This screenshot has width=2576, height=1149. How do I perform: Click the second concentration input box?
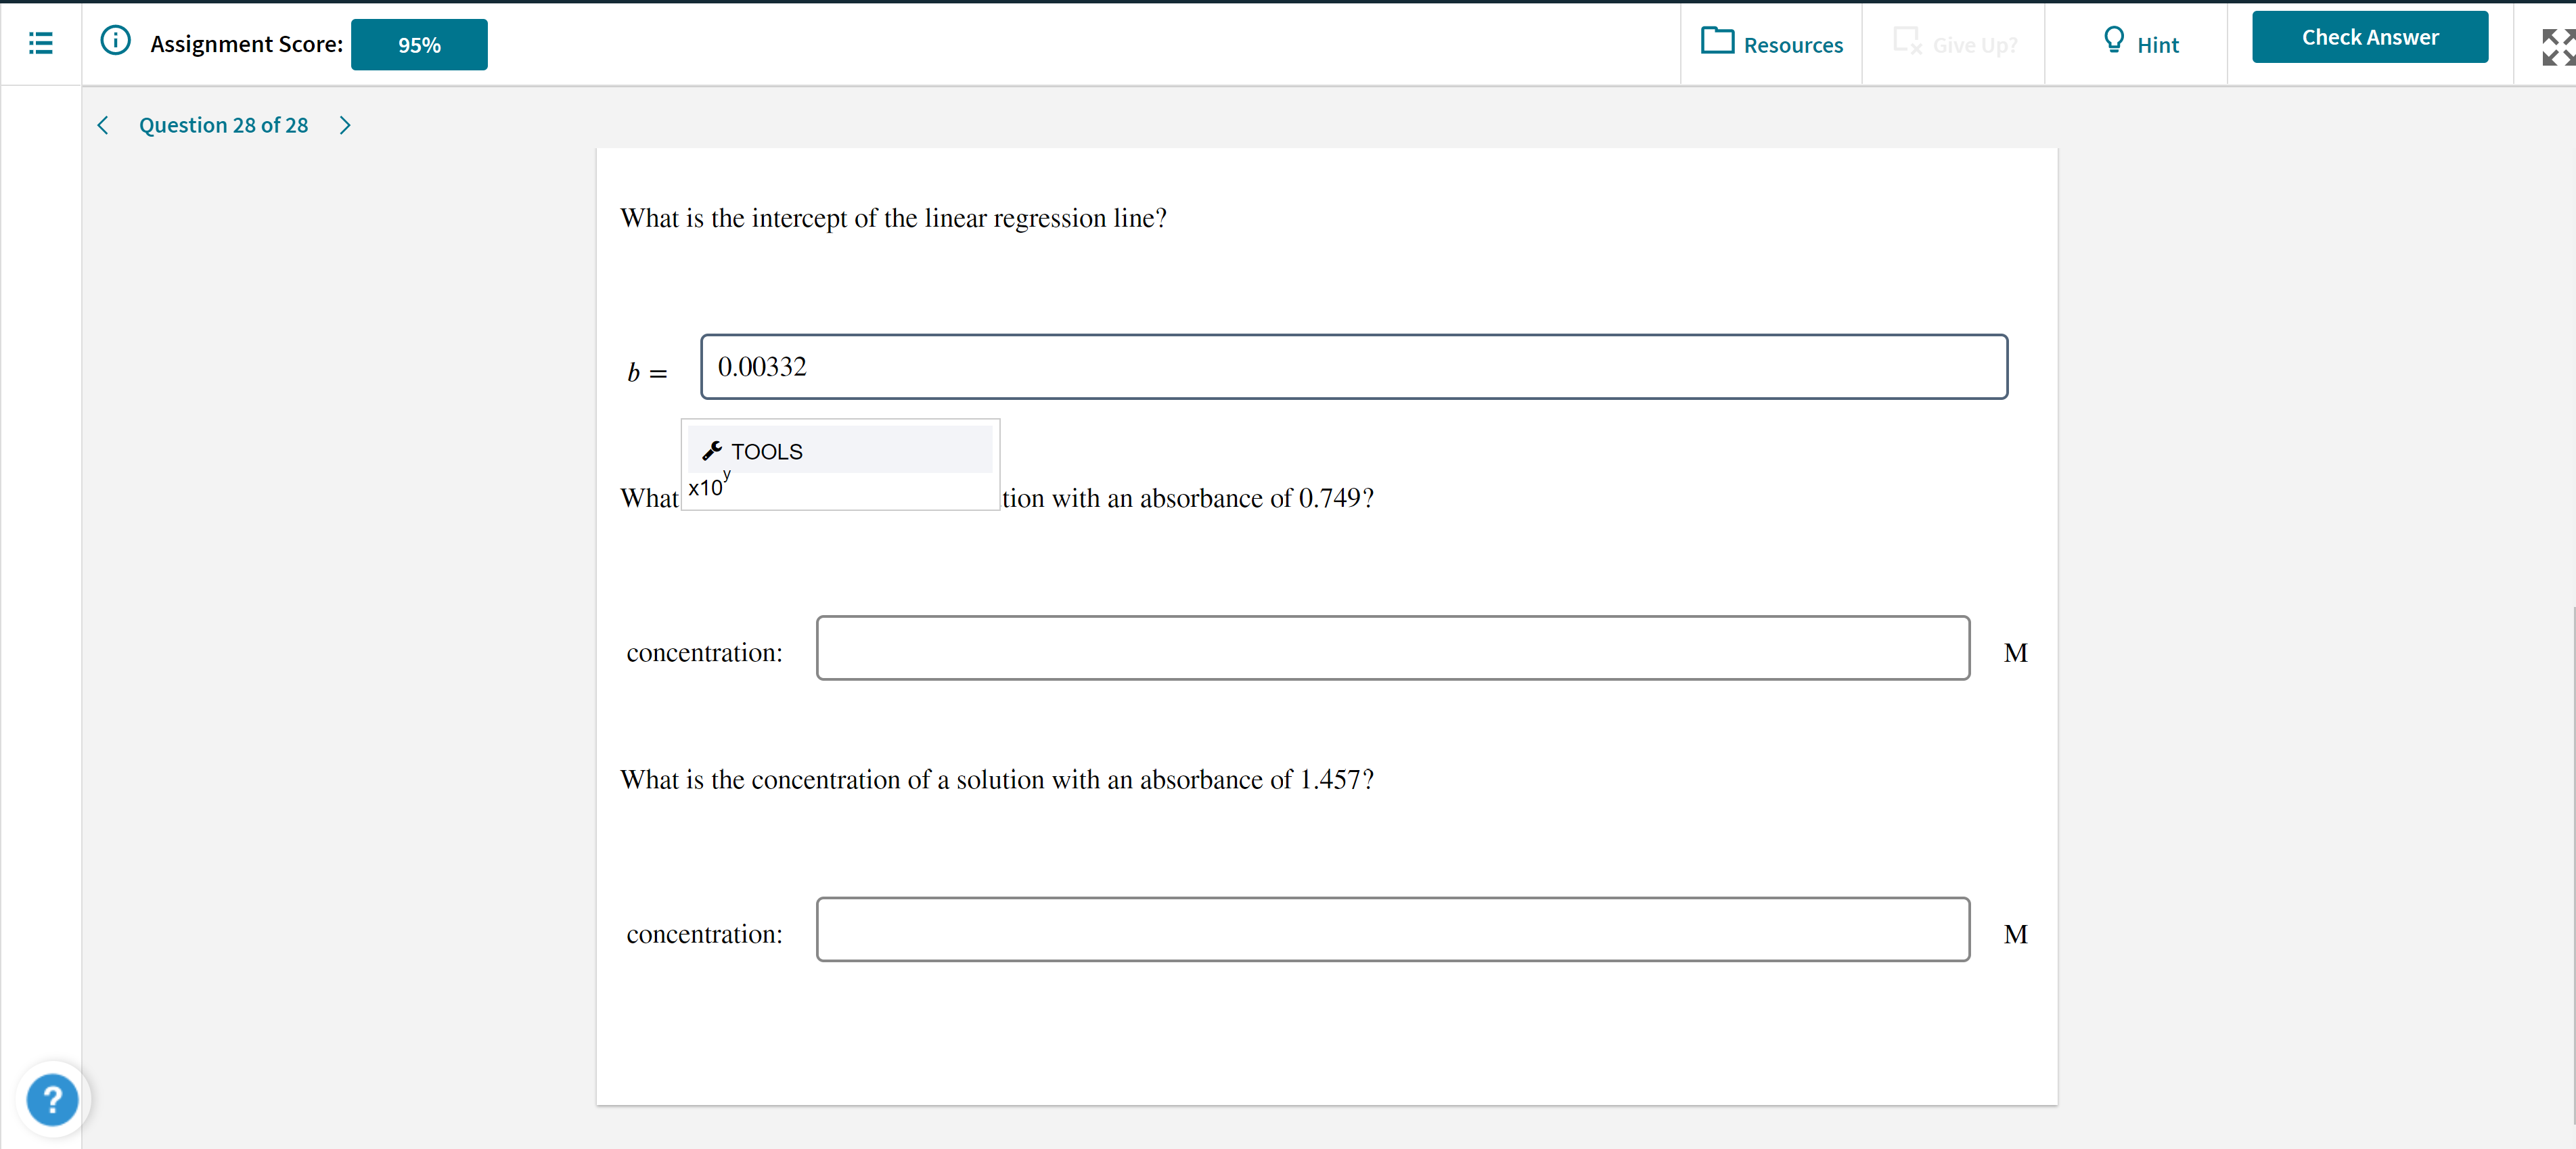[1392, 929]
